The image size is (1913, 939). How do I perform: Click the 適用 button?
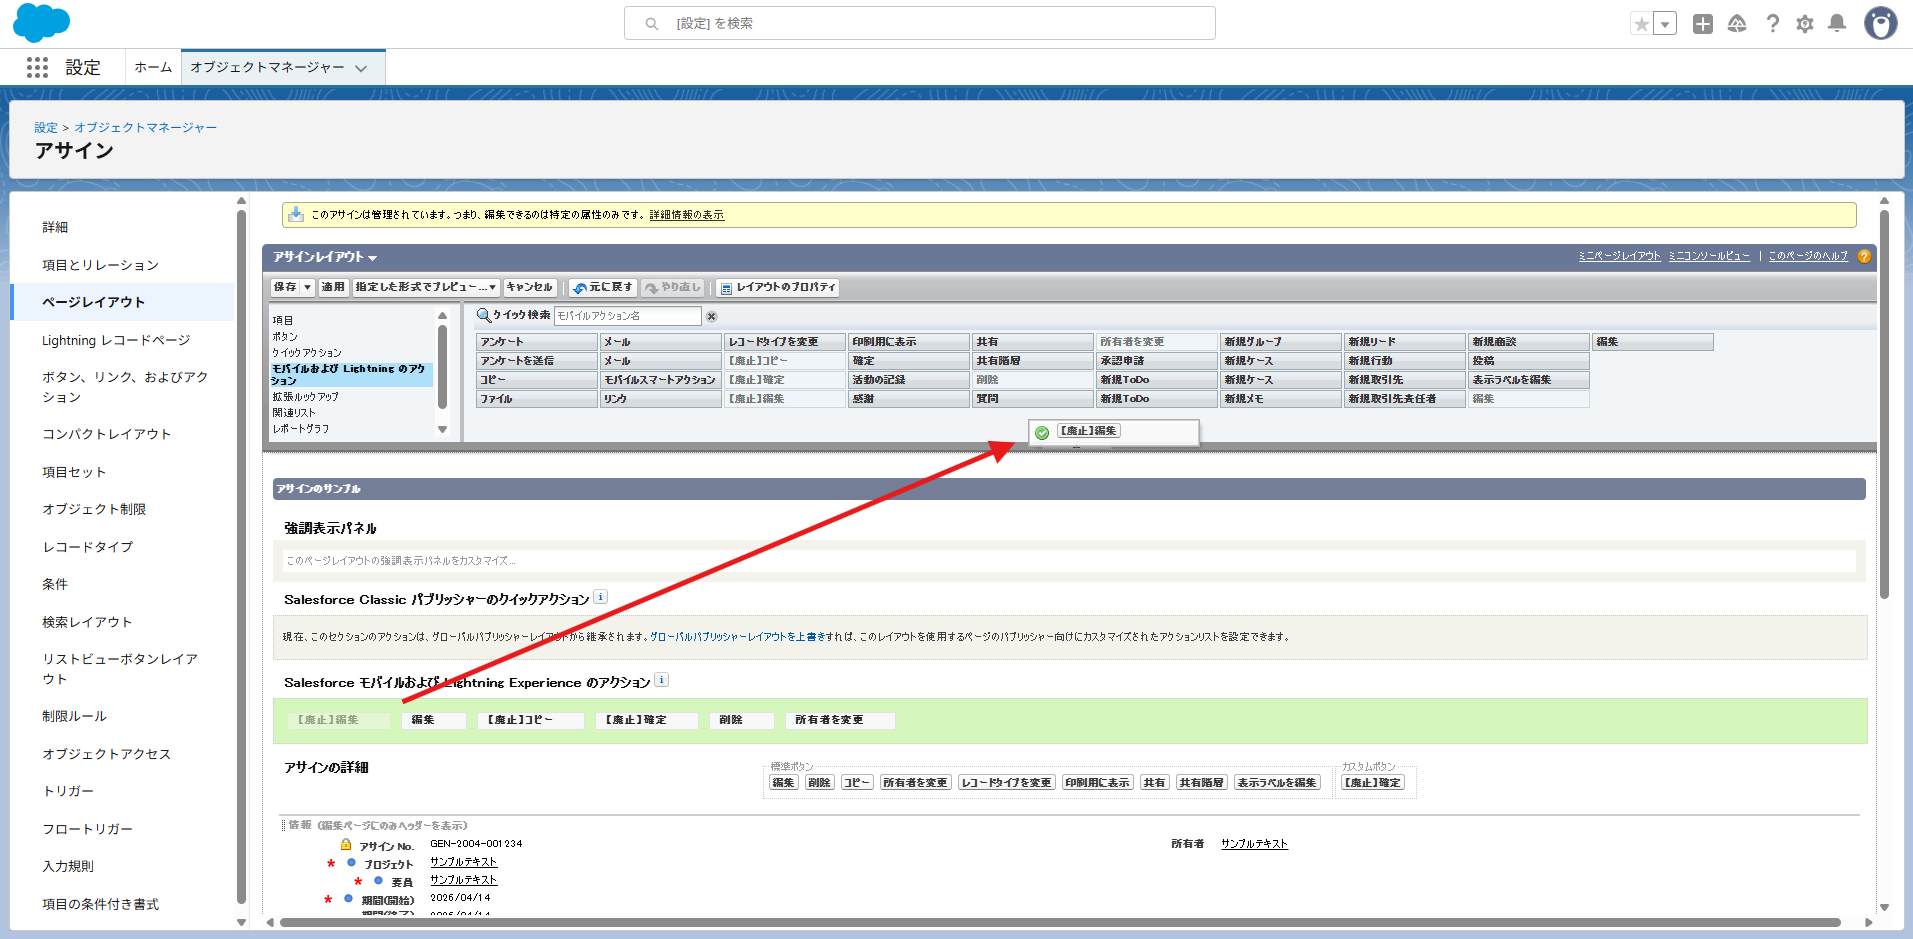333,287
